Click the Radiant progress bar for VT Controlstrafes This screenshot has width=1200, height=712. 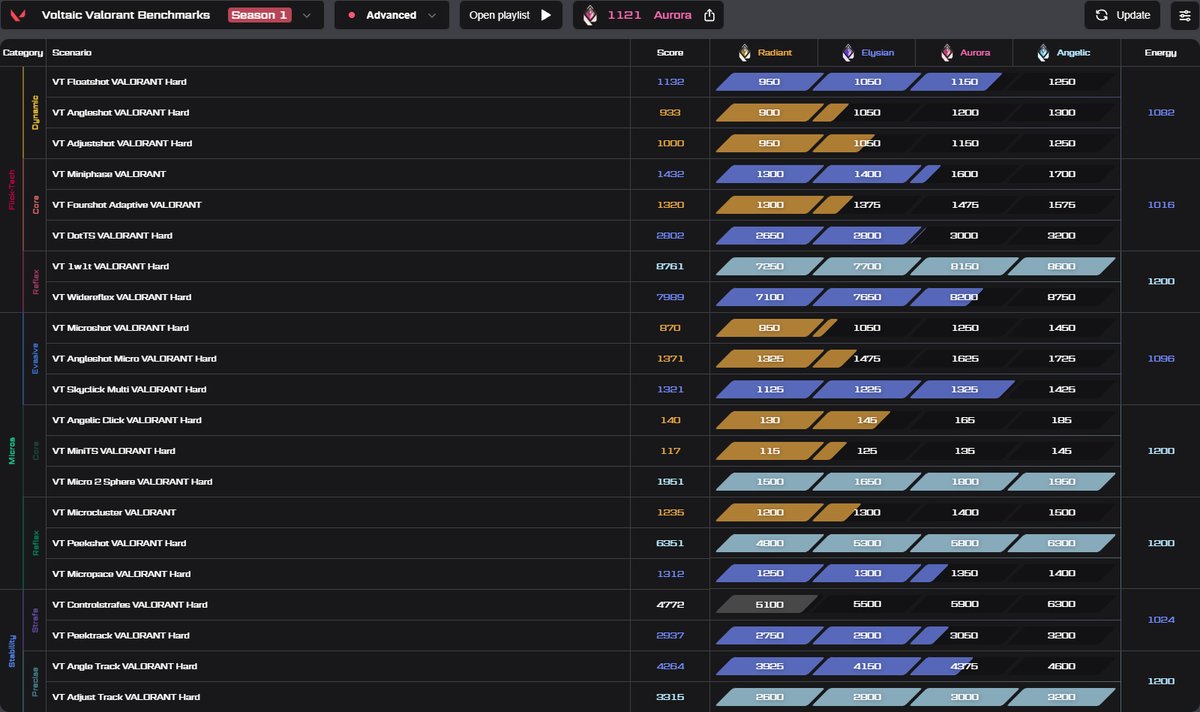pos(768,605)
